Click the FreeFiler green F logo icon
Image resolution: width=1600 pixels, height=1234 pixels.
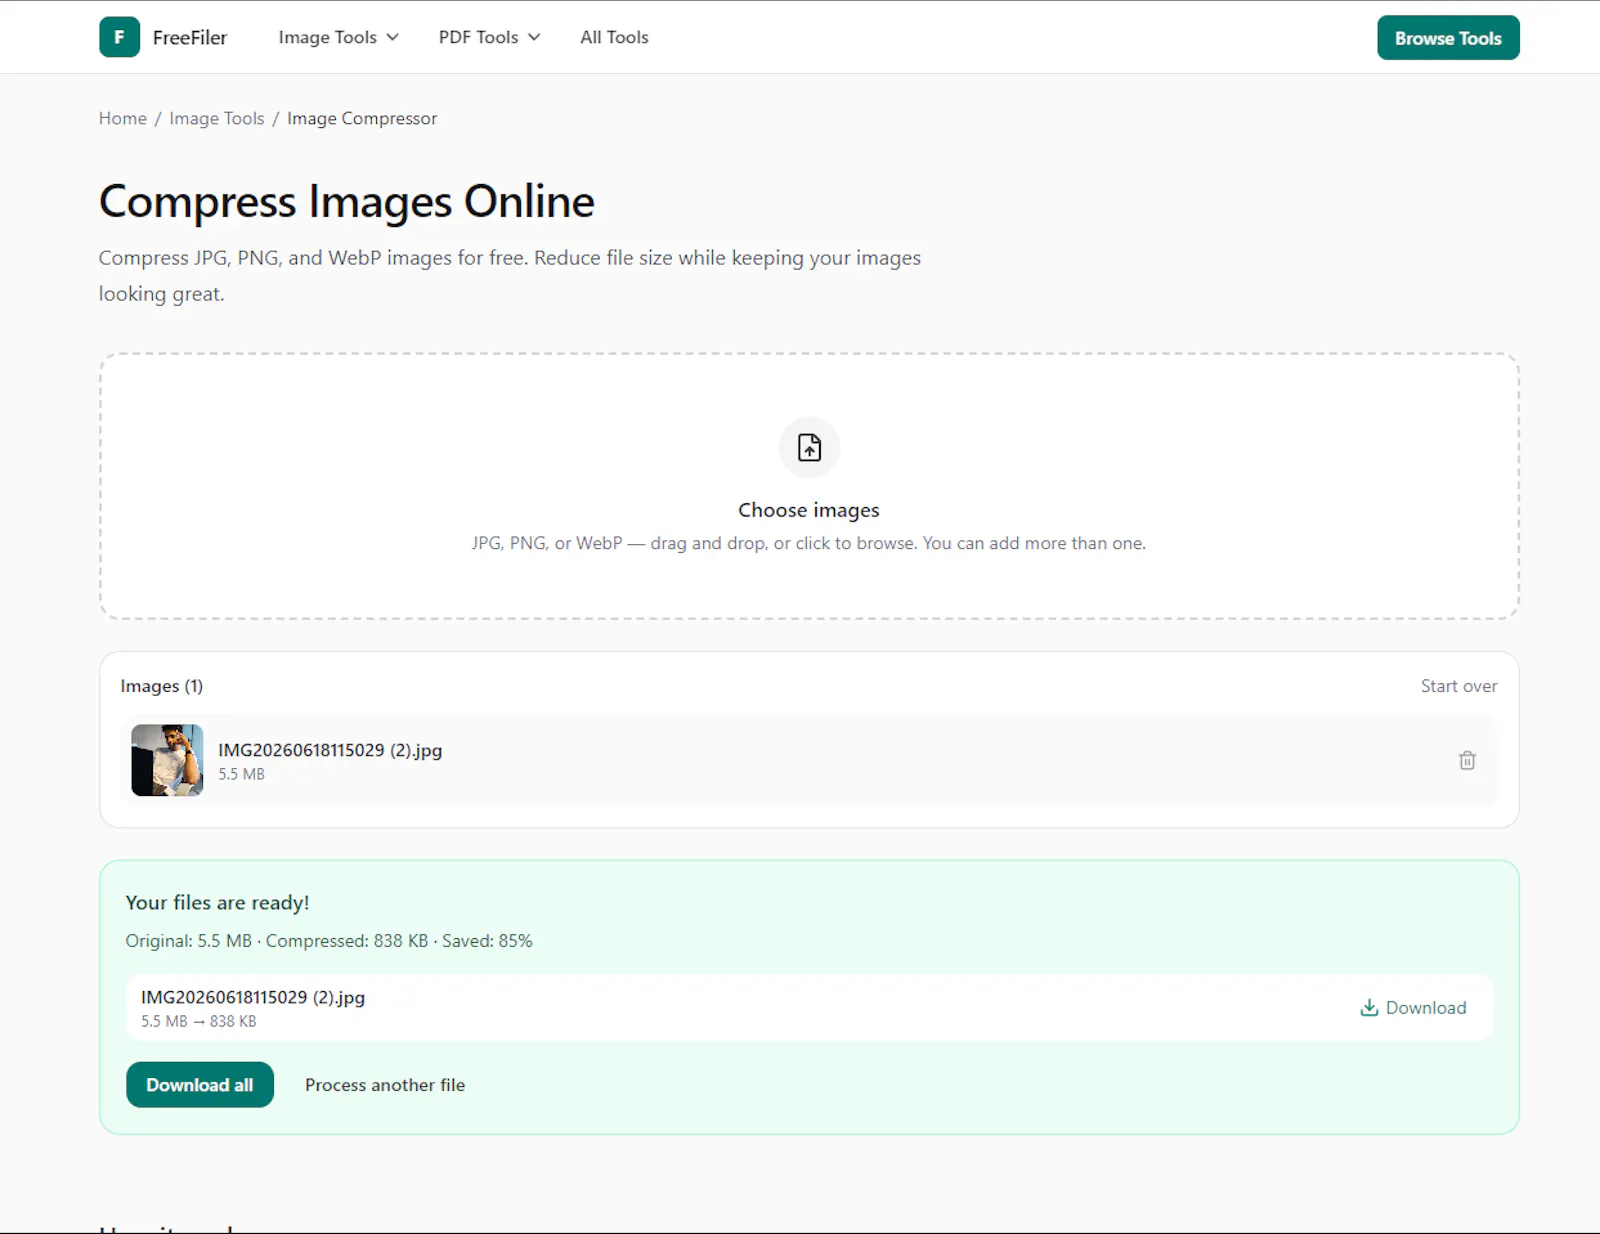pyautogui.click(x=119, y=37)
